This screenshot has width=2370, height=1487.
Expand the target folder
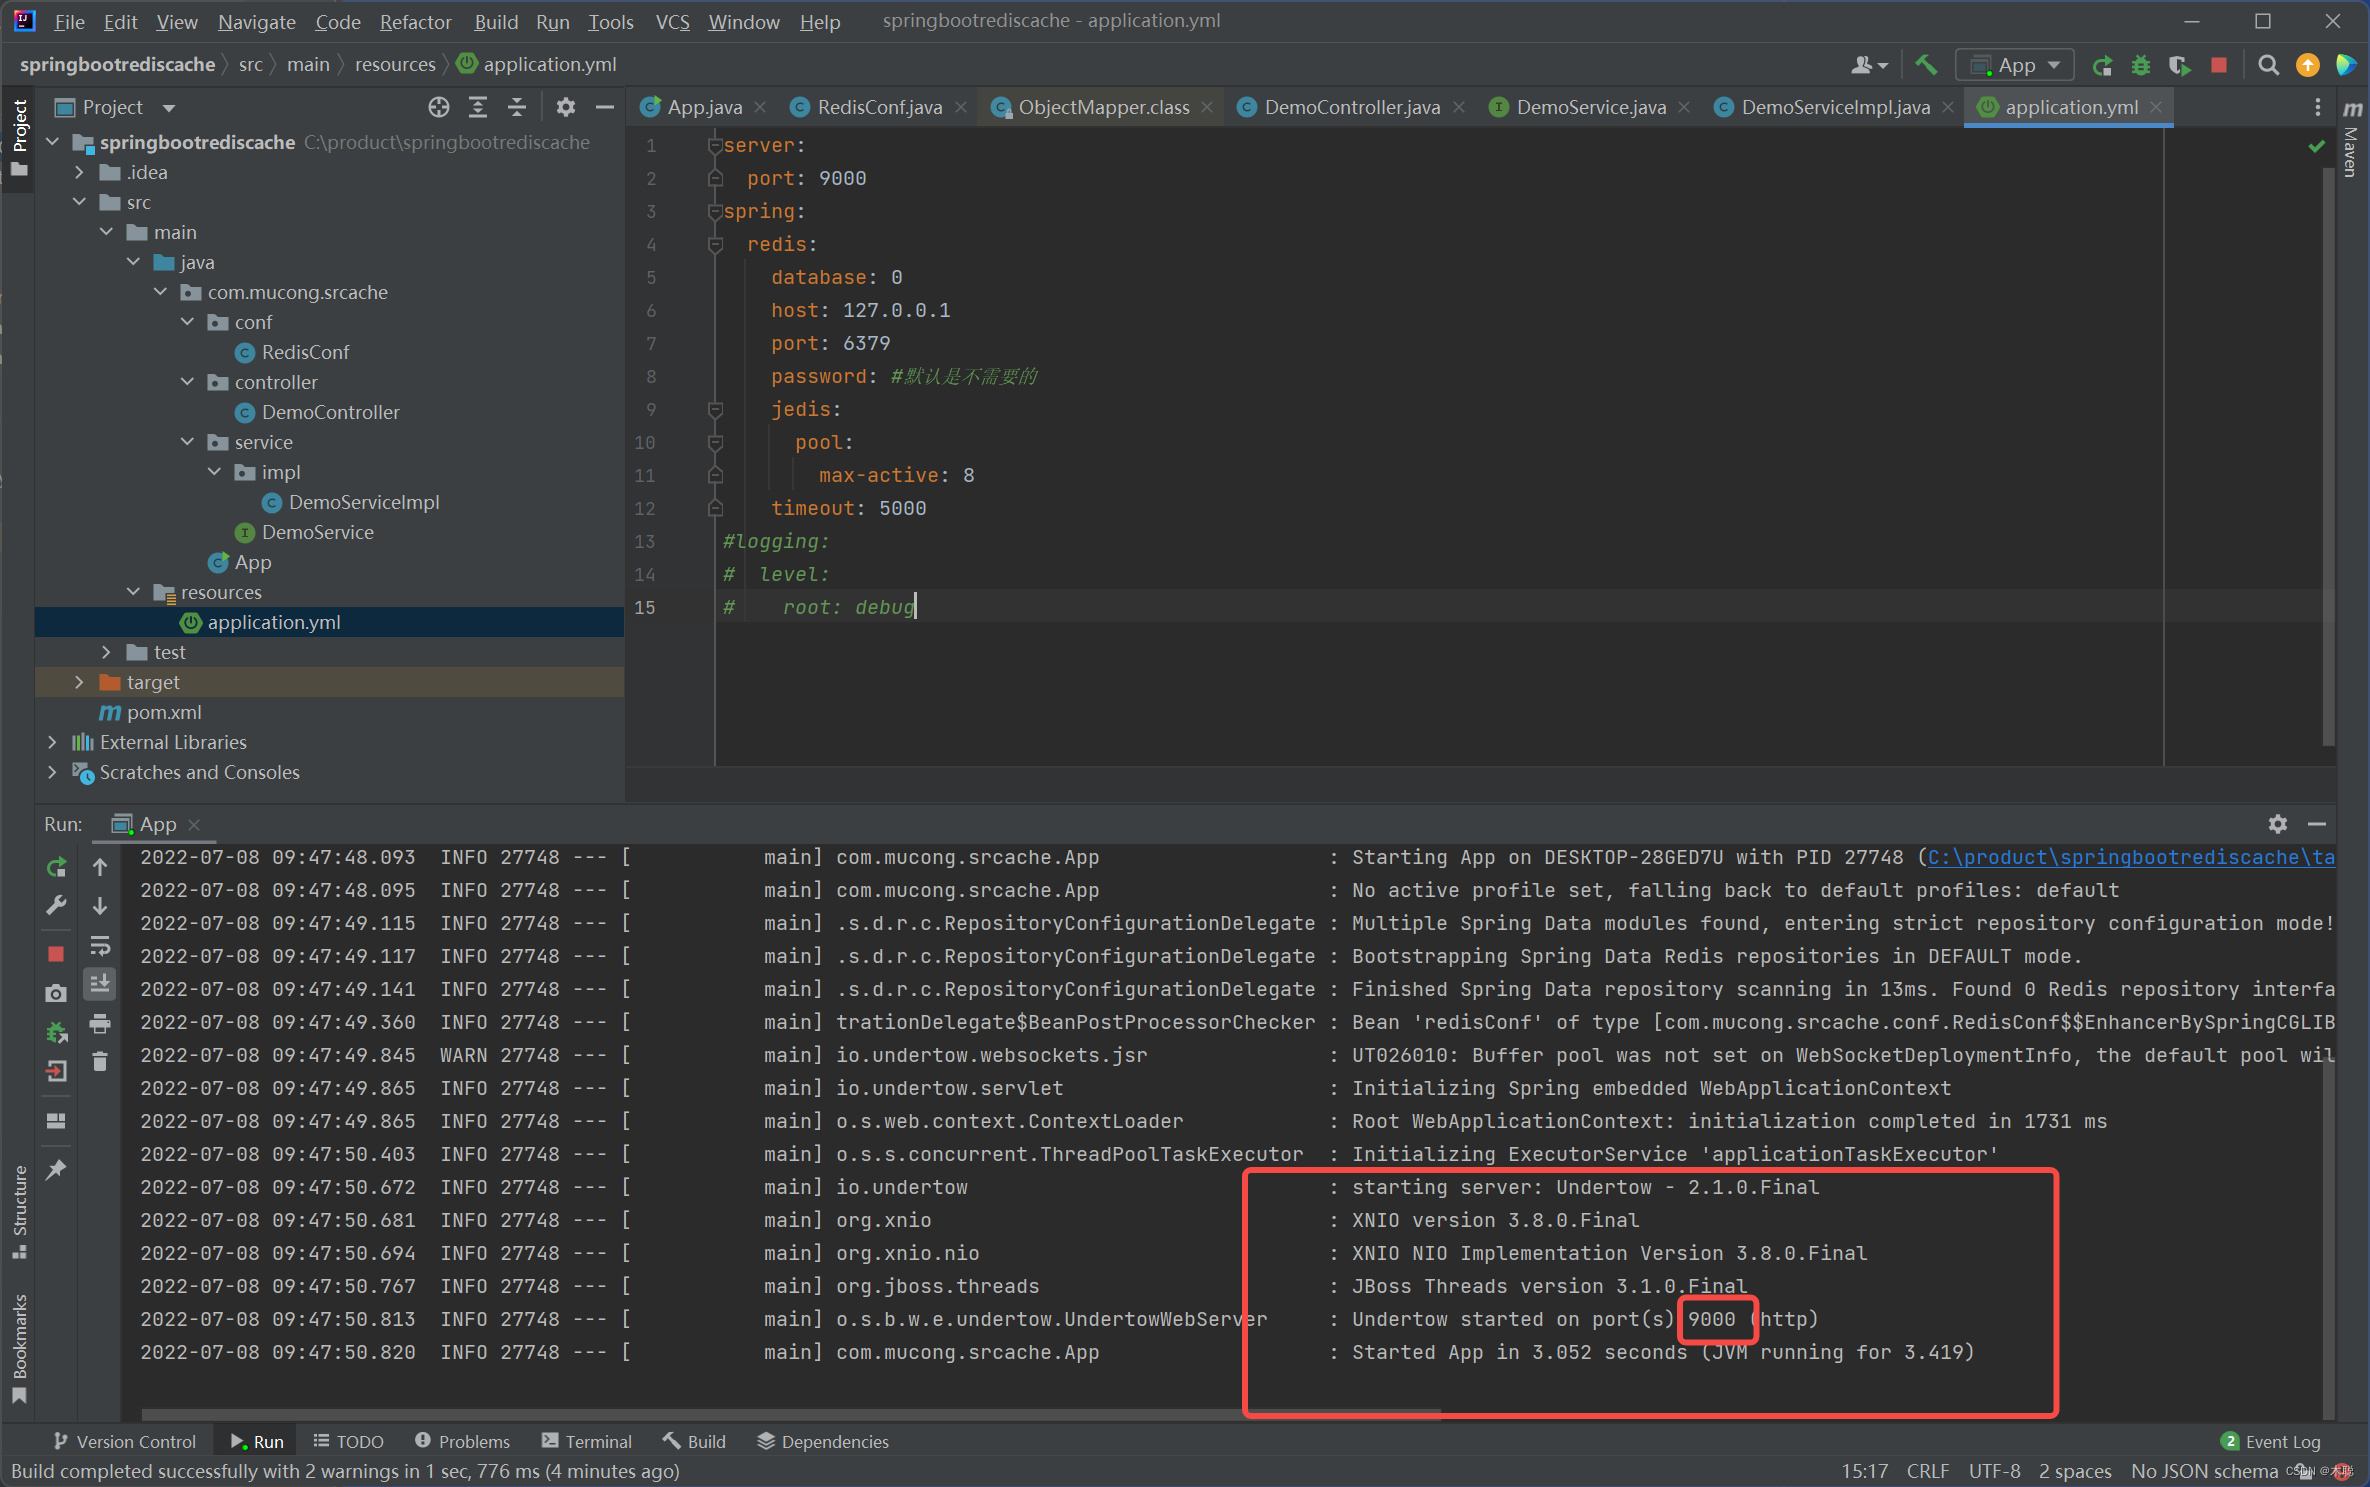click(x=79, y=682)
